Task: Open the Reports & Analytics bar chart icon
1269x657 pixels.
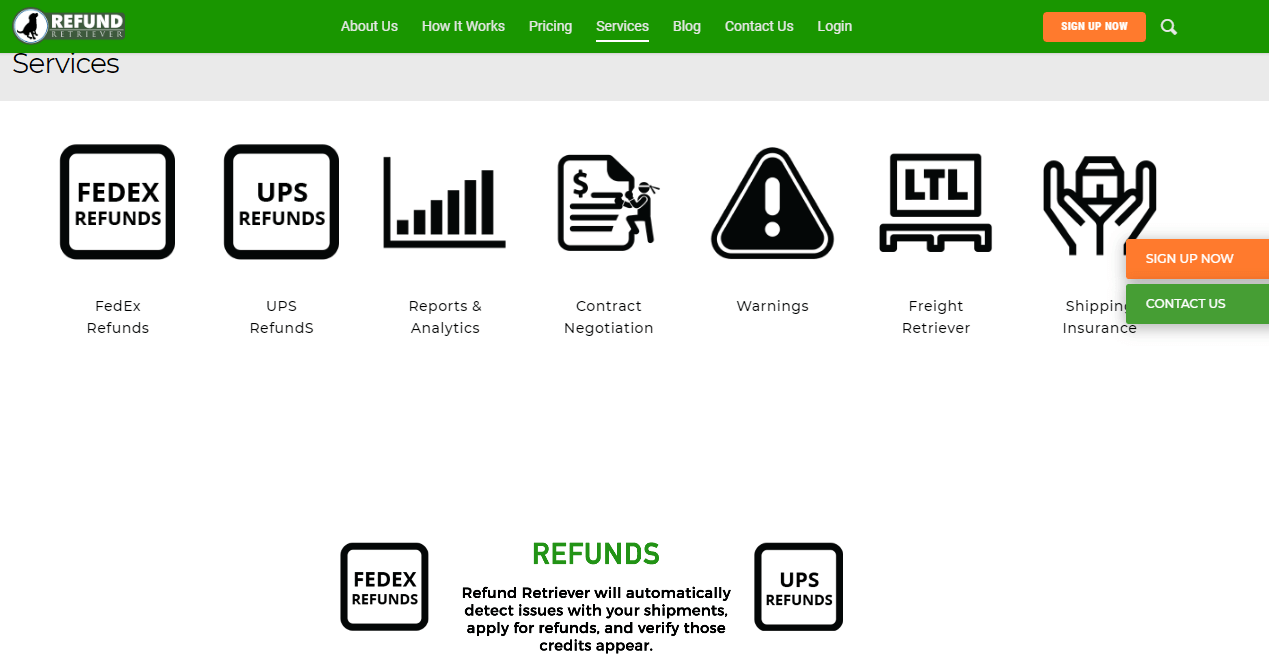Action: [445, 202]
